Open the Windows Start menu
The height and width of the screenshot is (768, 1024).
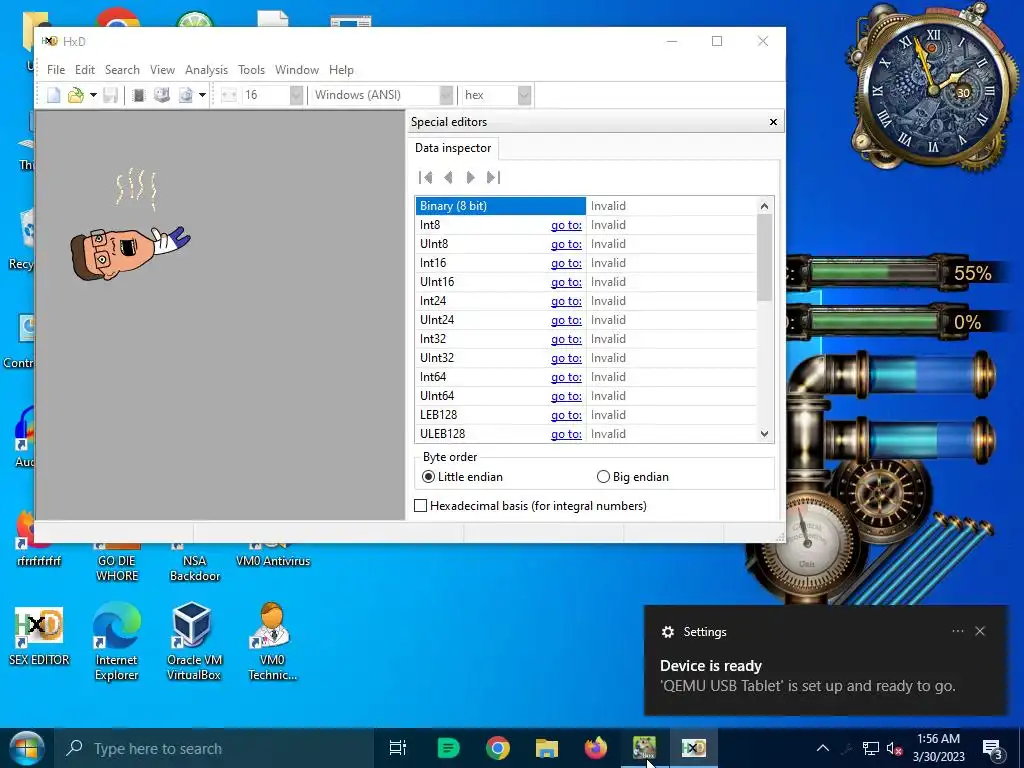click(x=26, y=748)
